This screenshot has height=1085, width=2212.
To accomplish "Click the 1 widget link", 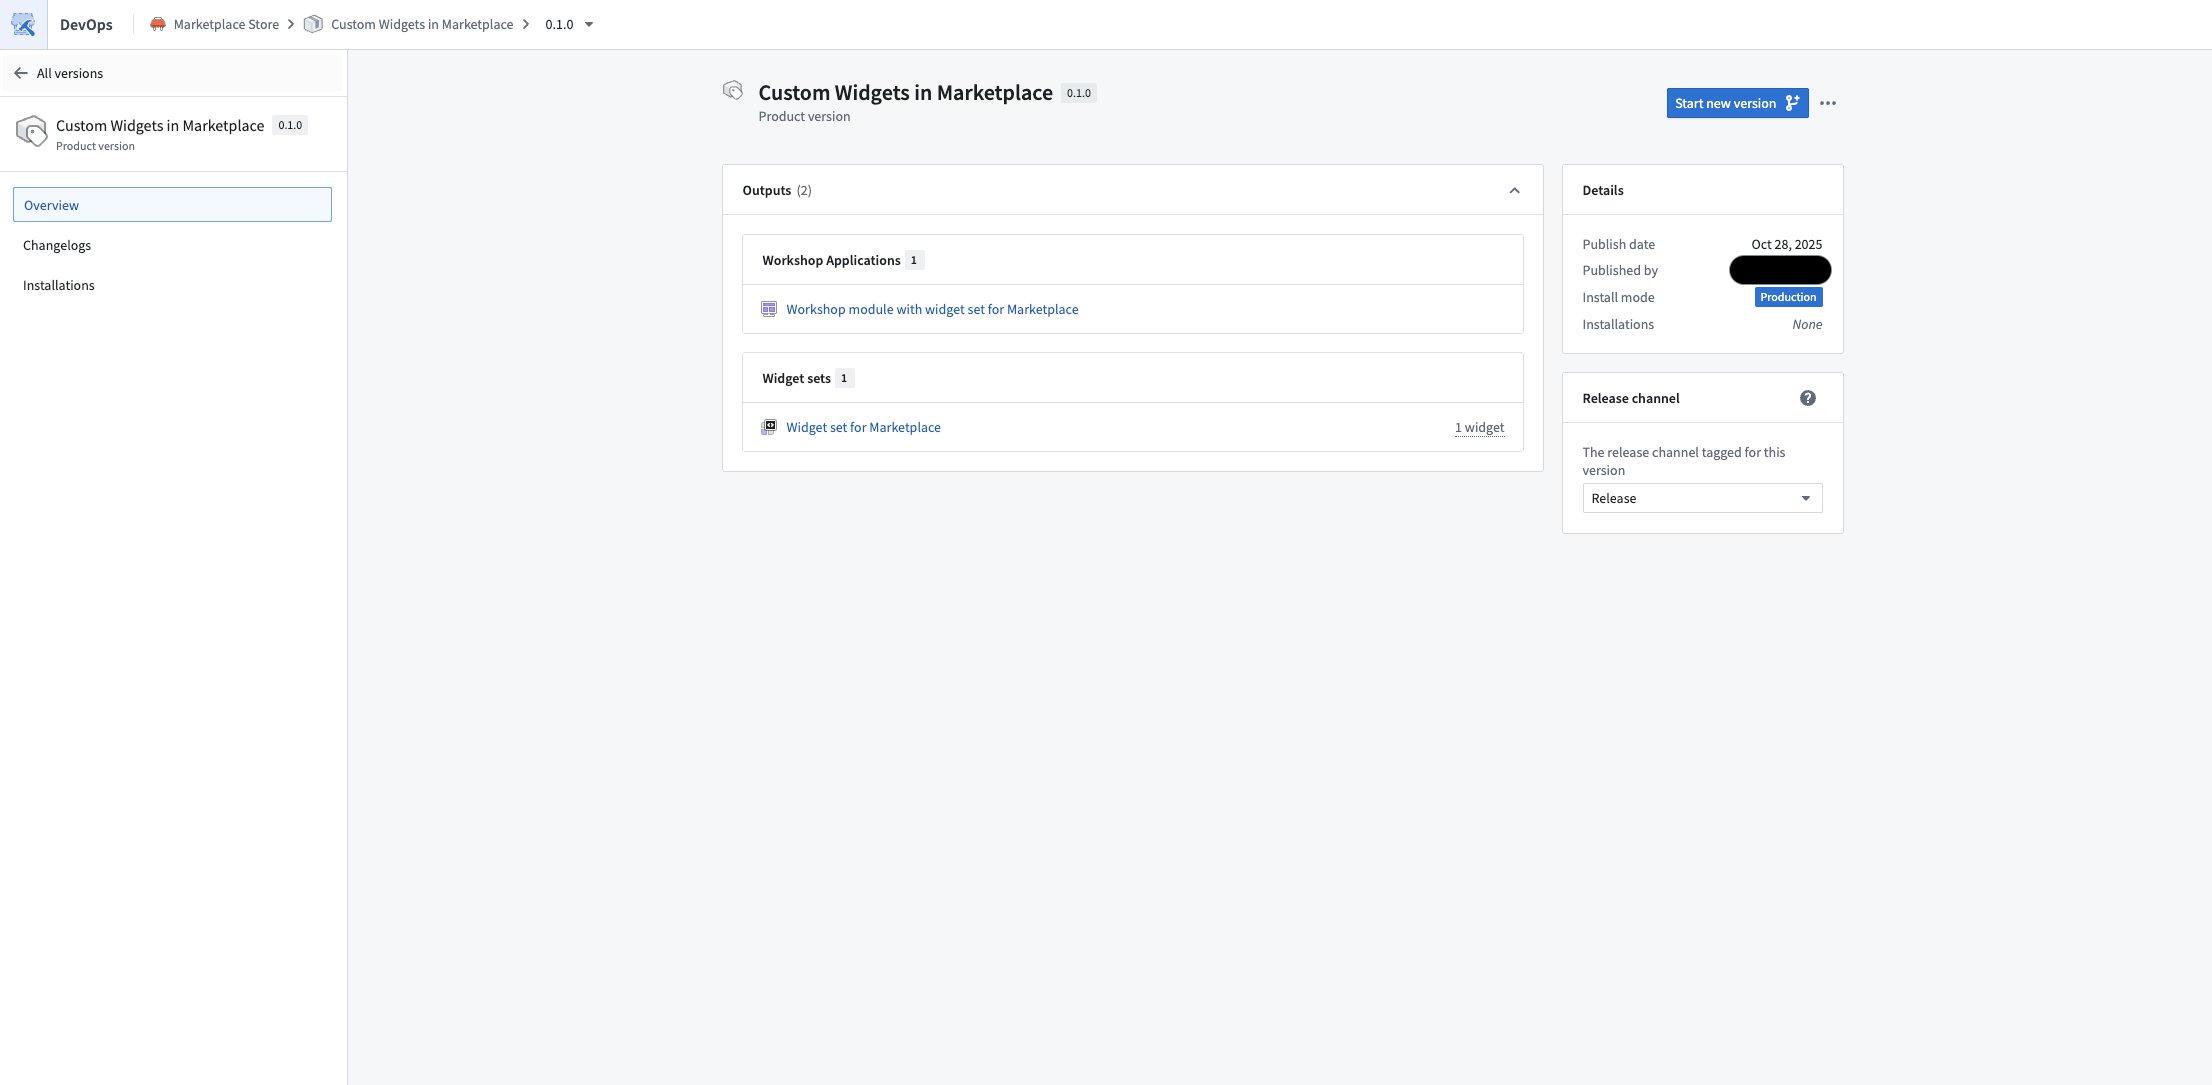I will click(1479, 427).
